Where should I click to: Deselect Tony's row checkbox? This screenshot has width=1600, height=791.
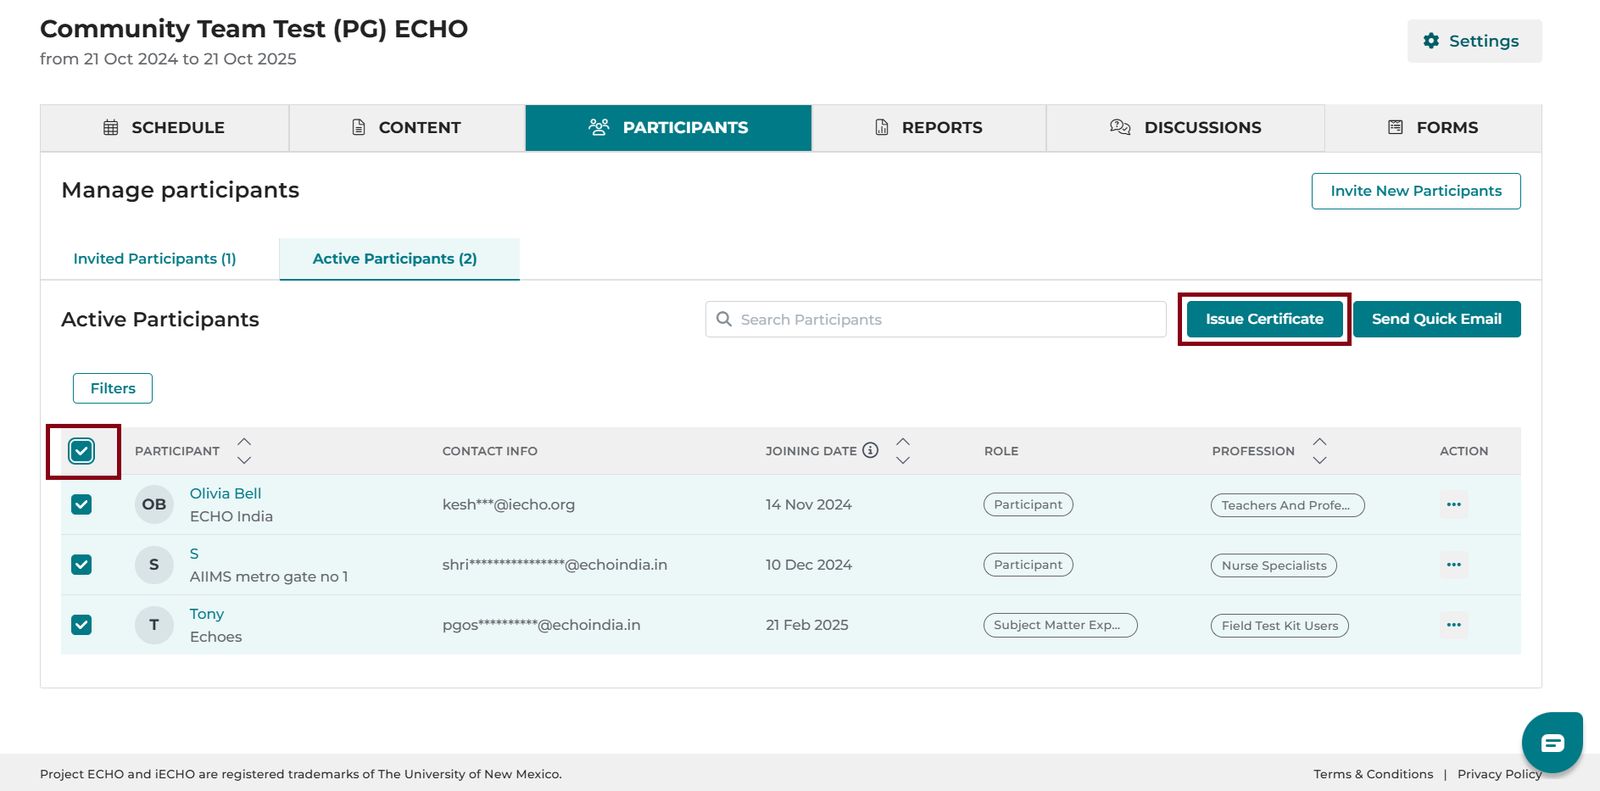click(82, 625)
